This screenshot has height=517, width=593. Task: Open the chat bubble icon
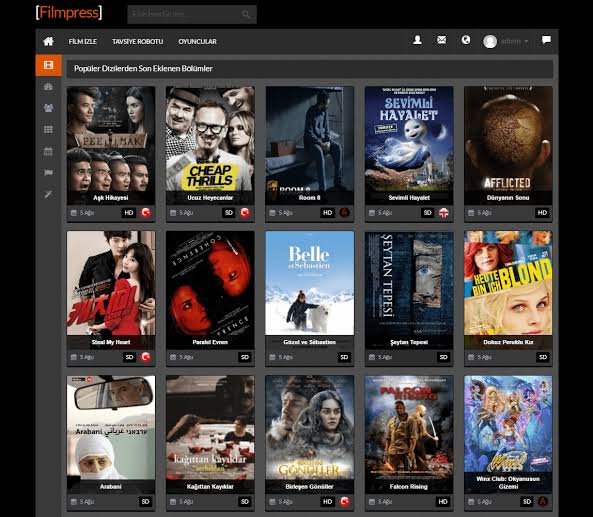coord(546,40)
